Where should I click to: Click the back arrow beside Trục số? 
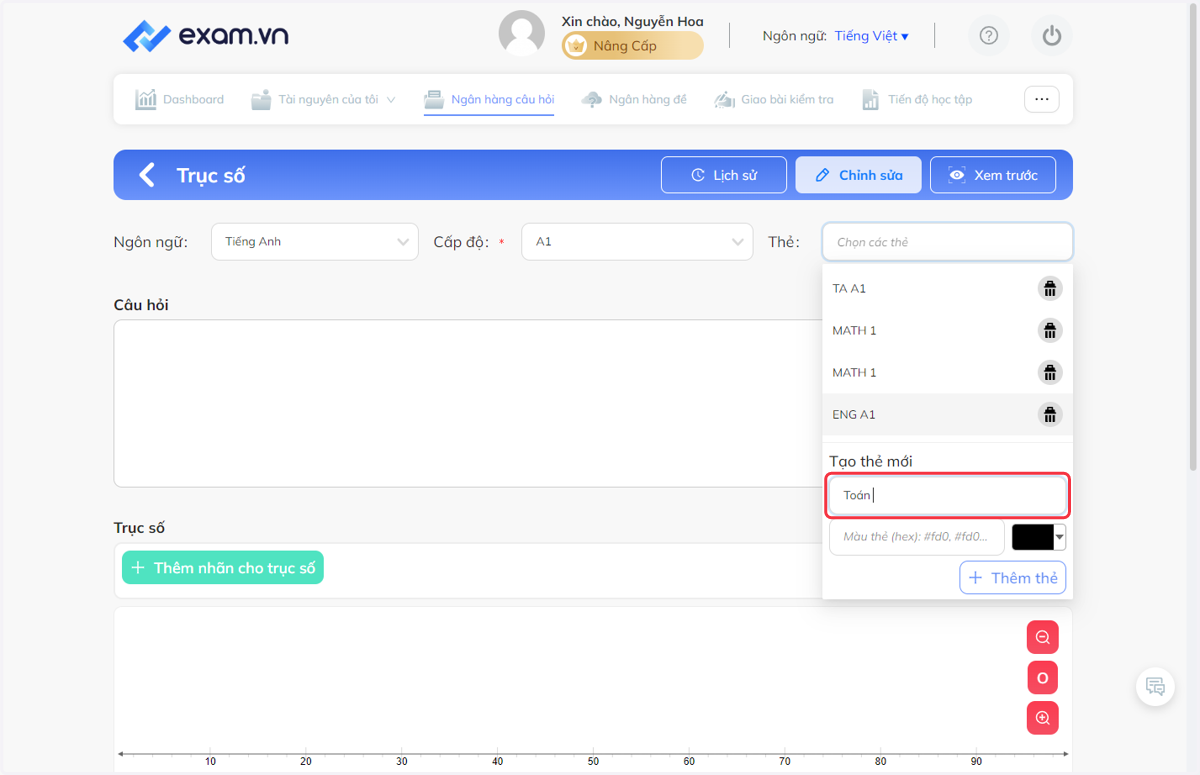tap(147, 175)
